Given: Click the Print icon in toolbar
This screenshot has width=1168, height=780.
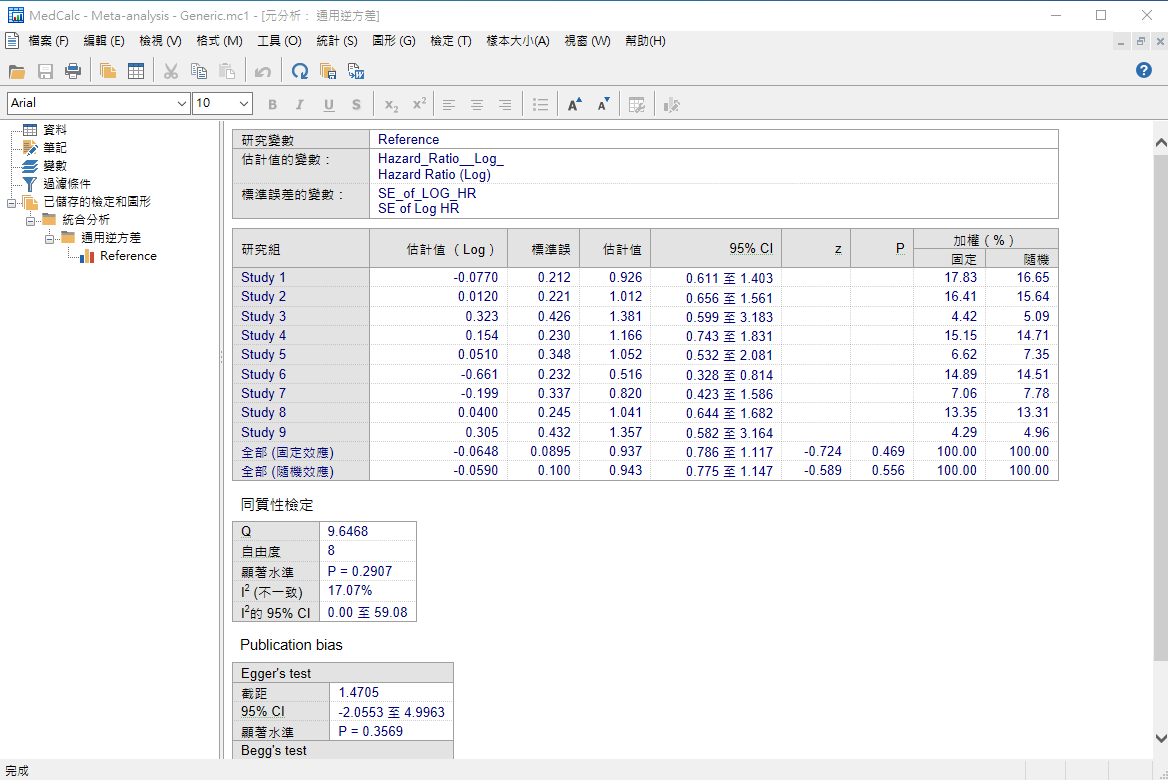Looking at the screenshot, I should point(73,72).
